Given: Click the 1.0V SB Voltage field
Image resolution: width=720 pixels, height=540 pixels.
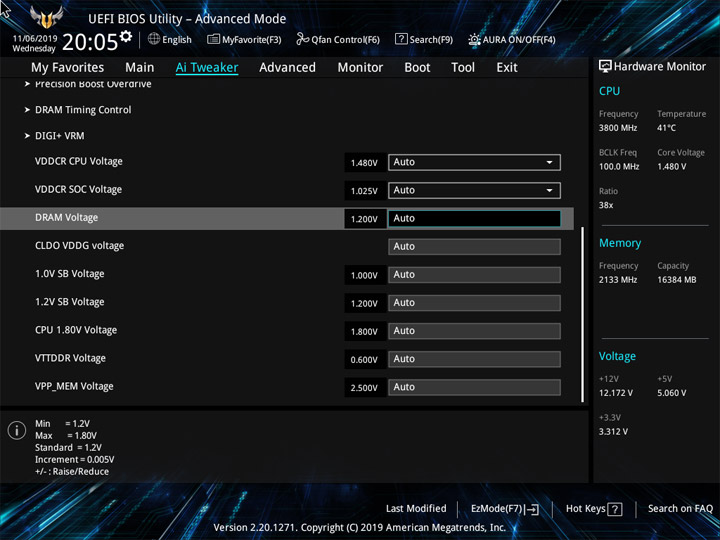Looking at the screenshot, I should point(474,275).
